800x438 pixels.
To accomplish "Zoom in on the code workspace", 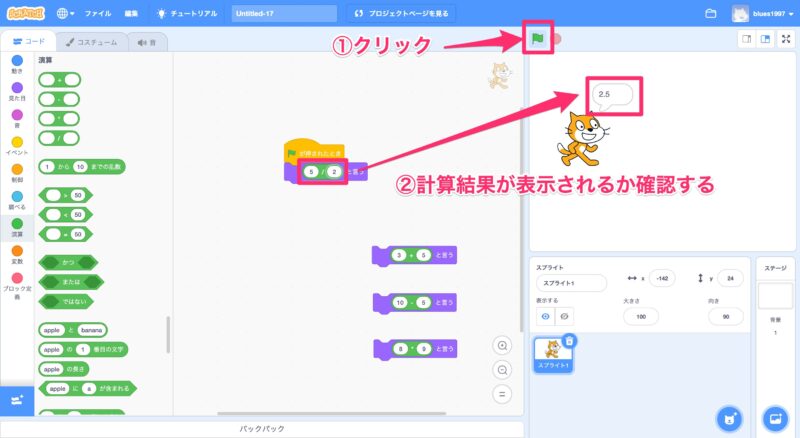I will click(504, 345).
